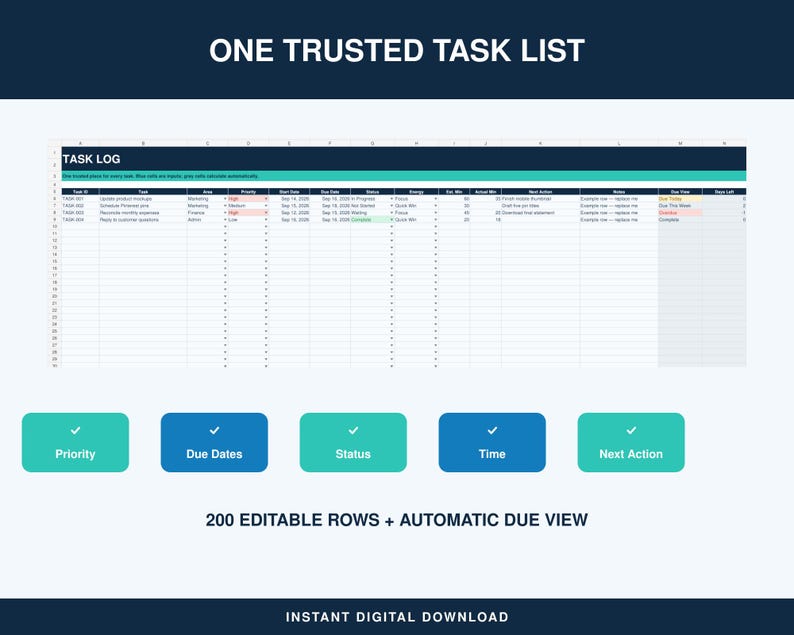Click the Priority column header cell
794x635 pixels.
(x=248, y=192)
